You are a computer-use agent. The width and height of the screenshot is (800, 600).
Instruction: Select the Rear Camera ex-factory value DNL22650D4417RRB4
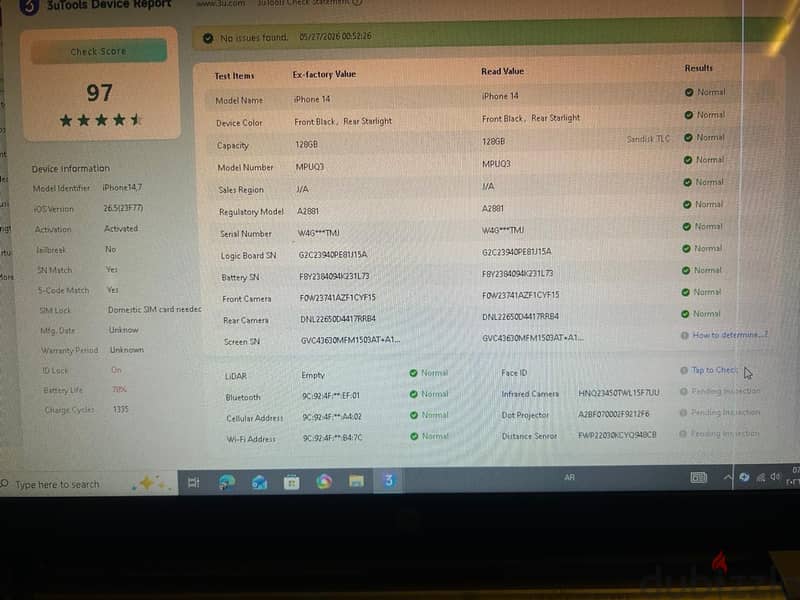point(338,319)
